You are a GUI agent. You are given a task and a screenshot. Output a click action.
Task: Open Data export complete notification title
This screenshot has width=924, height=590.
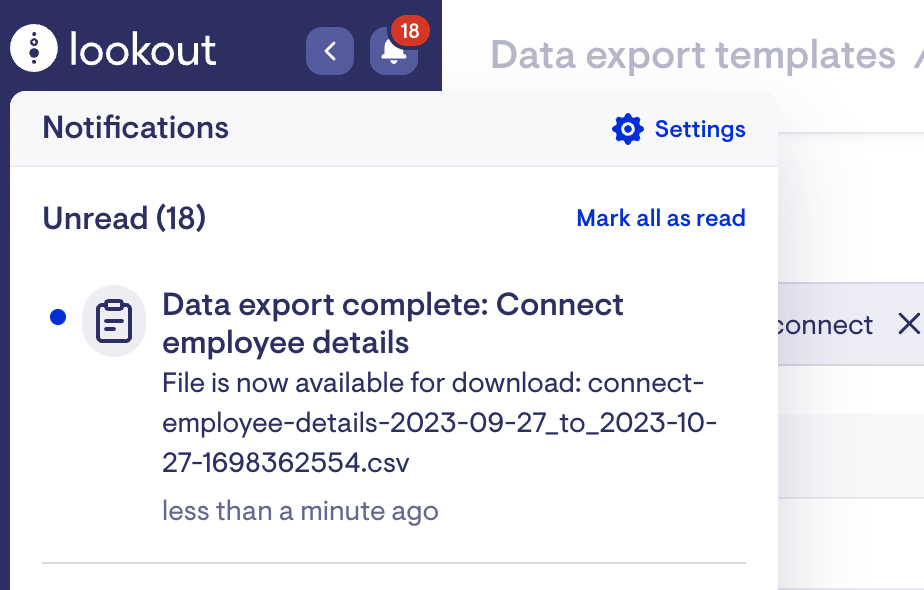pyautogui.click(x=392, y=324)
